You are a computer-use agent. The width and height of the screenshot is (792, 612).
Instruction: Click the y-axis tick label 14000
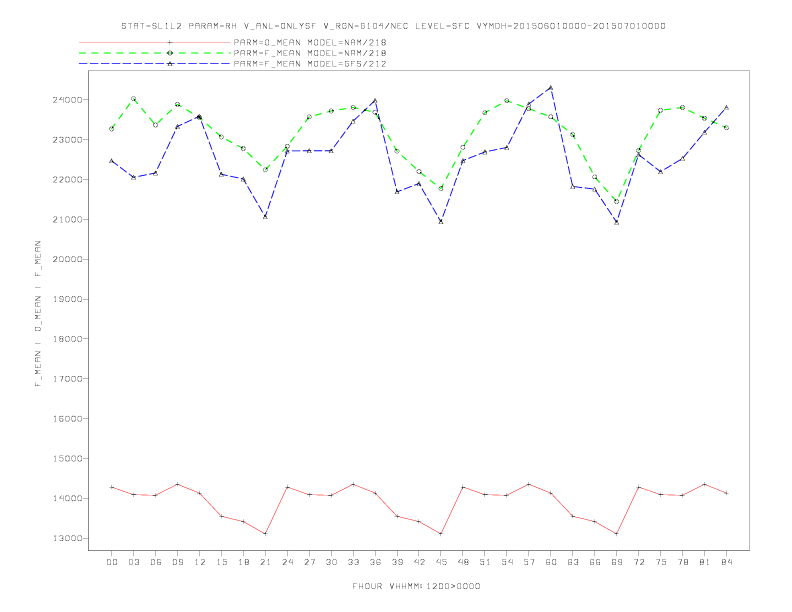pos(67,498)
